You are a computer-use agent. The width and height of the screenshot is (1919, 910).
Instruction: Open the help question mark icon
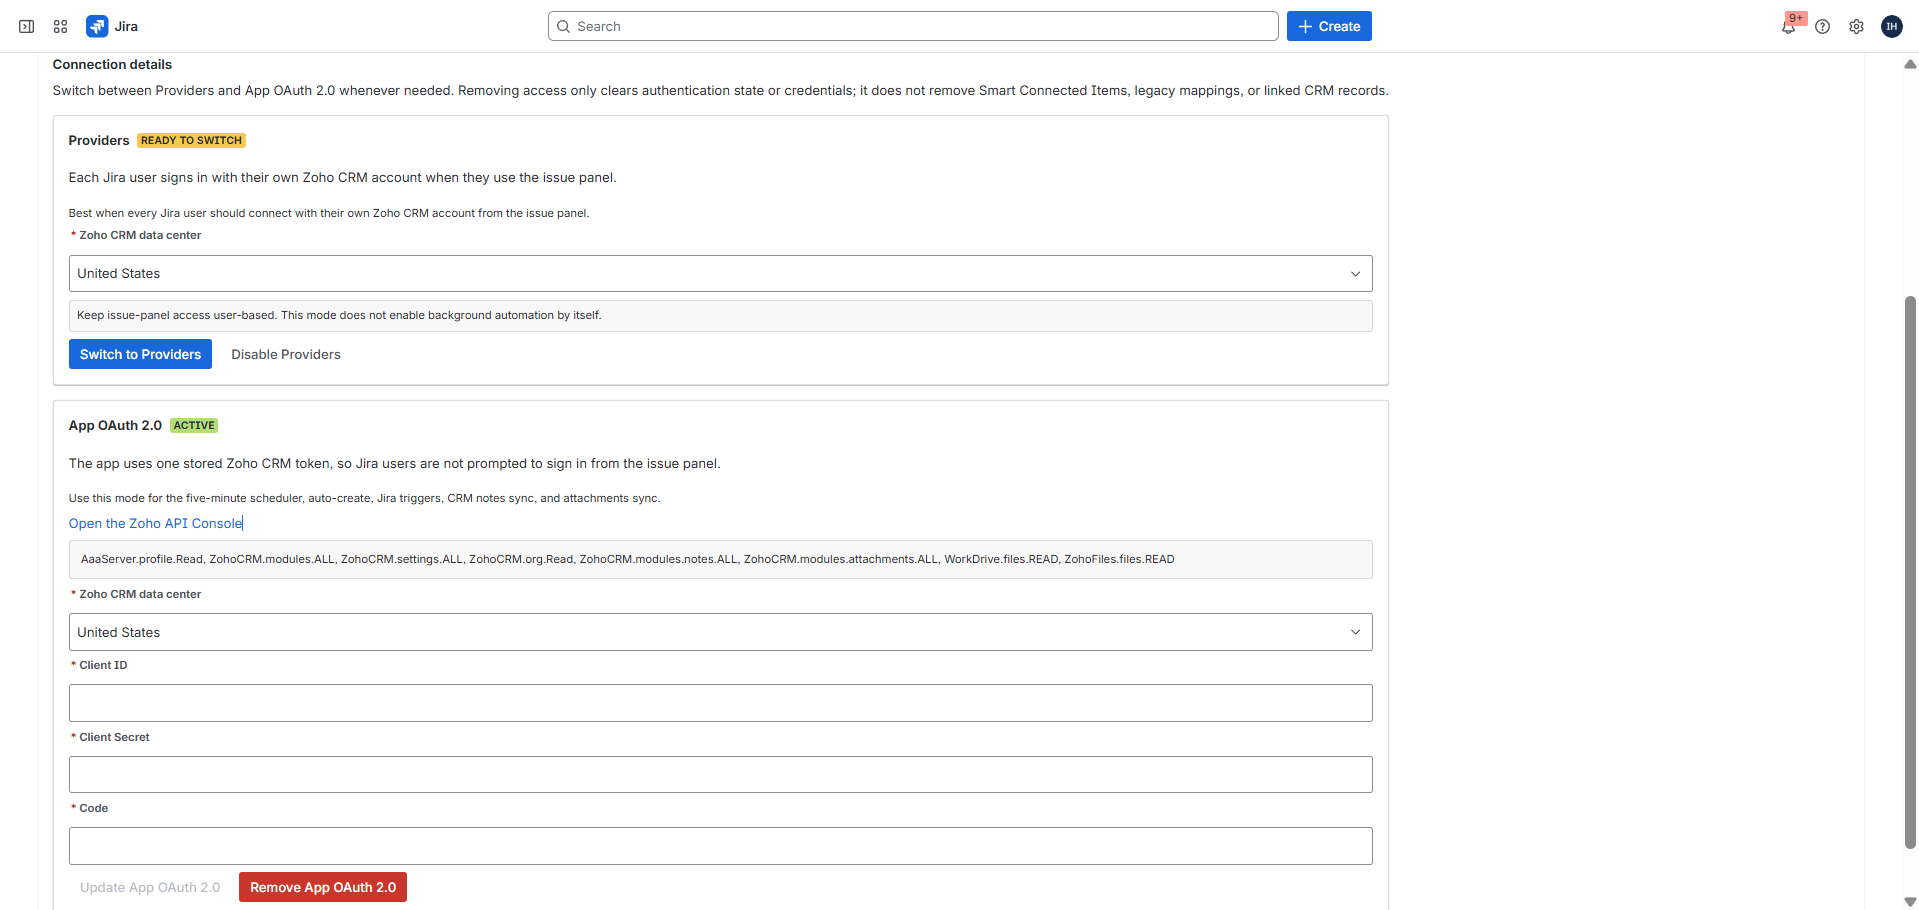[x=1822, y=26]
